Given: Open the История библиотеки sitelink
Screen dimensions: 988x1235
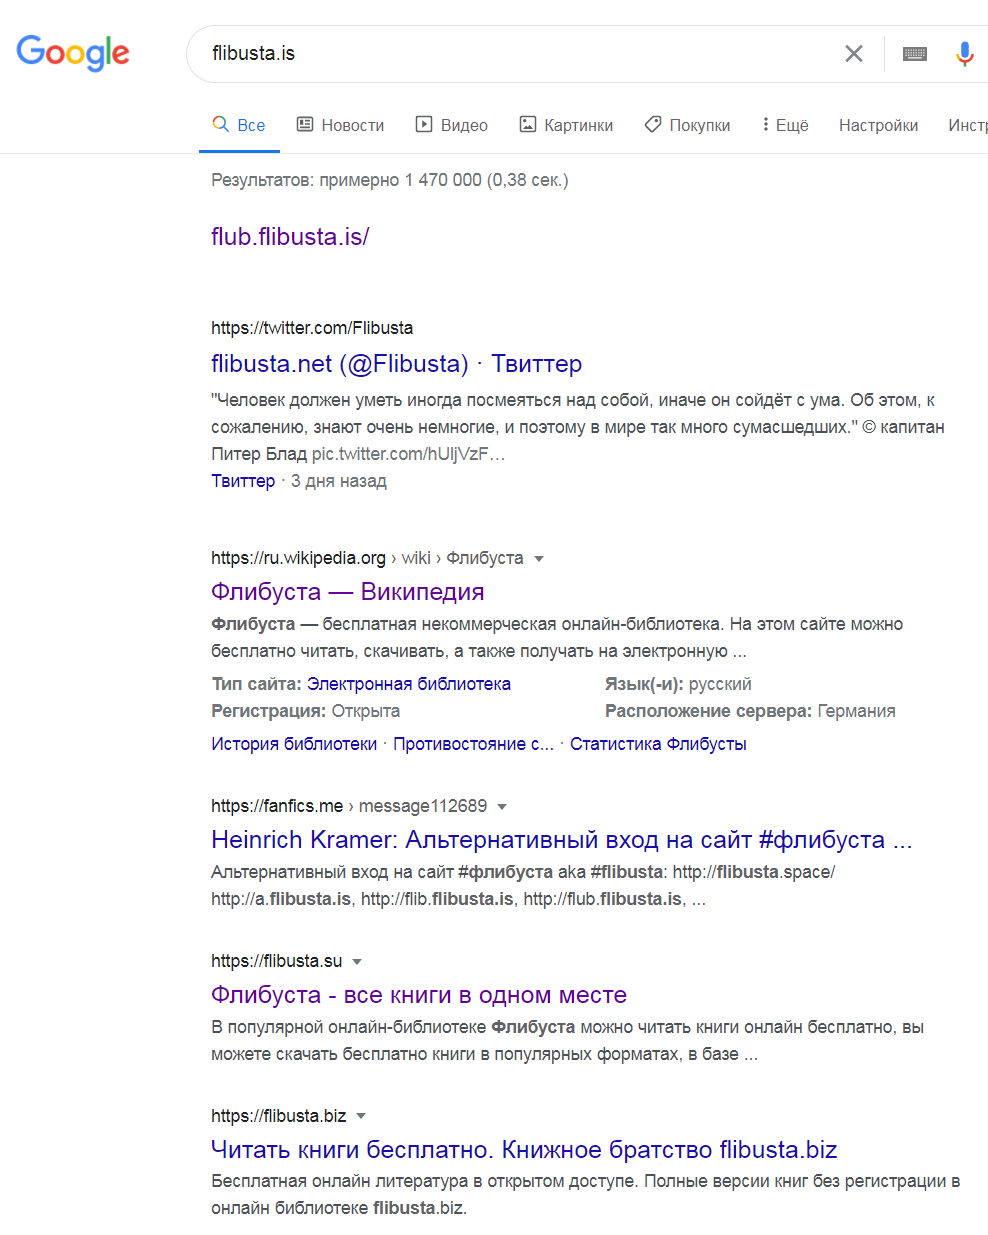Looking at the screenshot, I should (294, 744).
